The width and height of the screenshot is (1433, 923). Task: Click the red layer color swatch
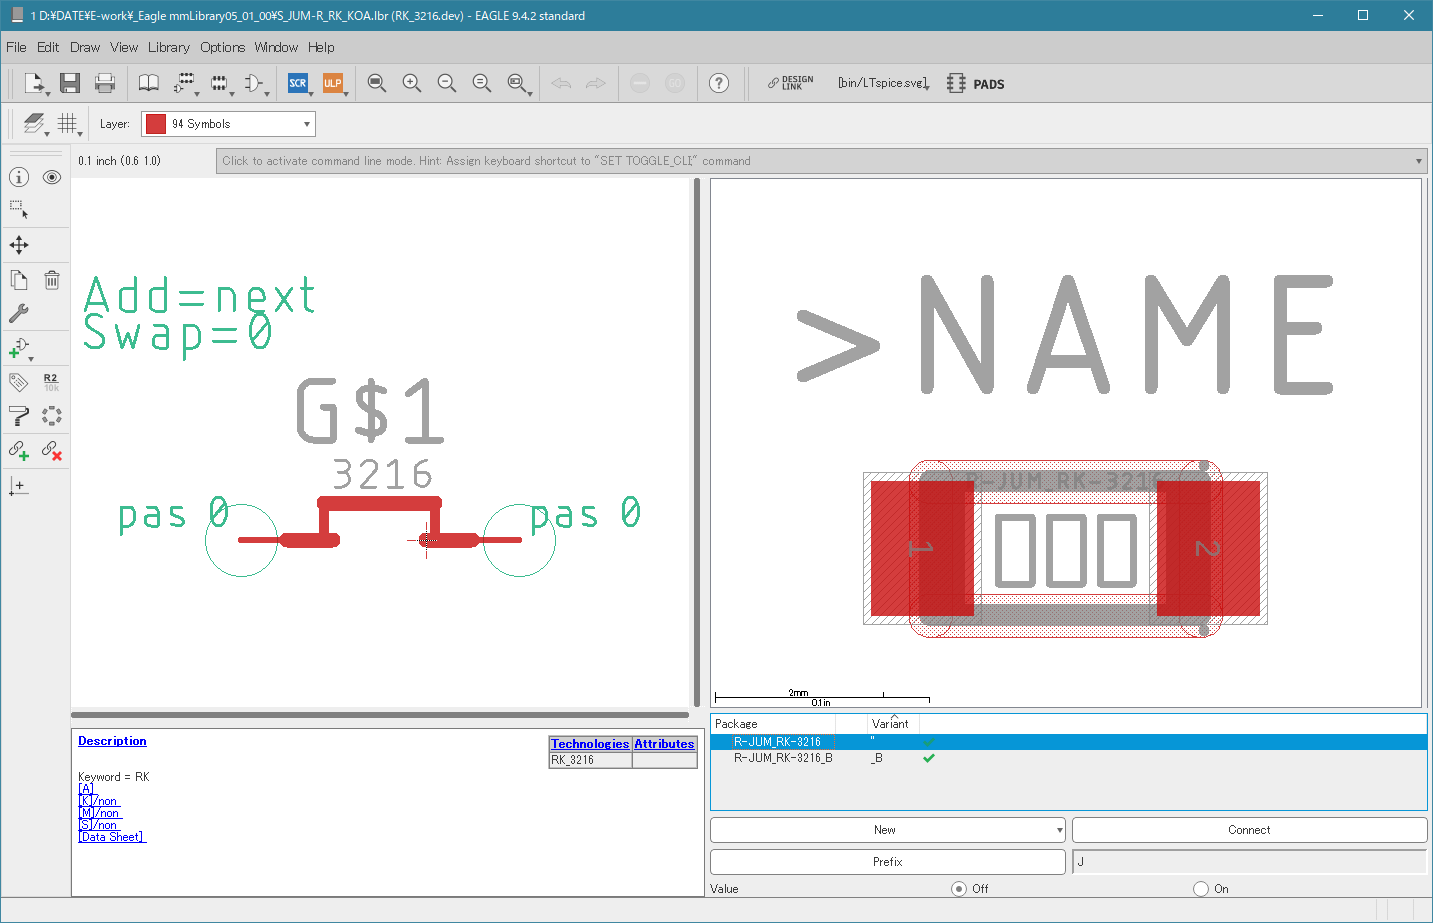(156, 124)
